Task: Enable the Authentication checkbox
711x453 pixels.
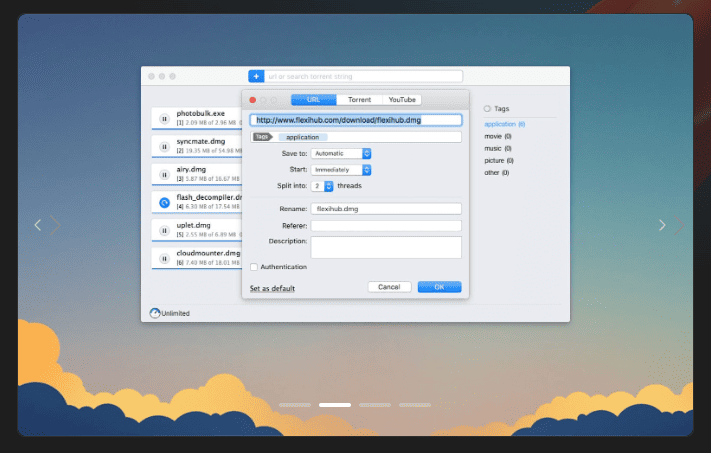Action: [254, 267]
